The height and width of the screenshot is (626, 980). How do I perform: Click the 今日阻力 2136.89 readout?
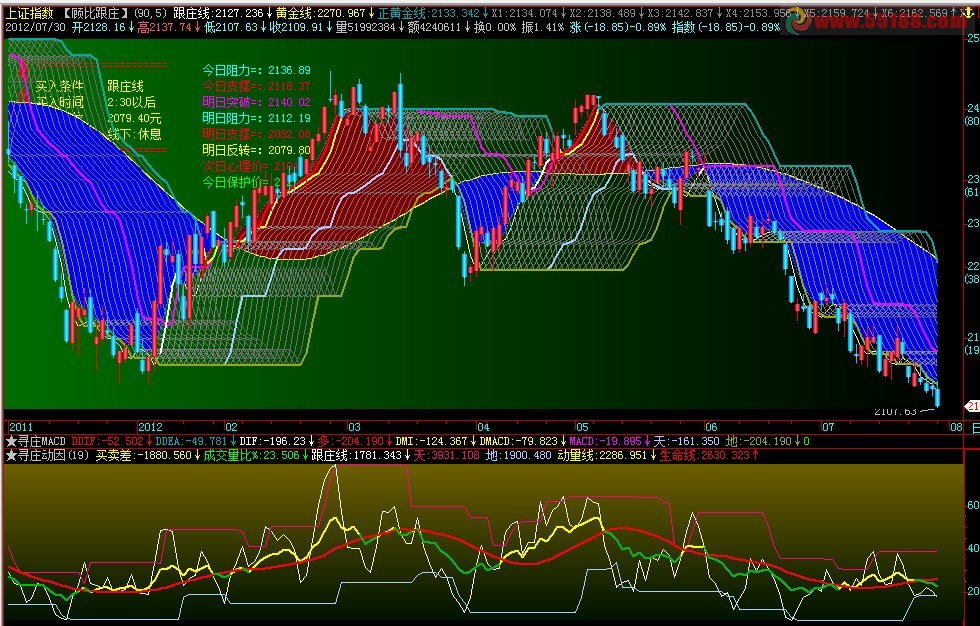(x=256, y=71)
